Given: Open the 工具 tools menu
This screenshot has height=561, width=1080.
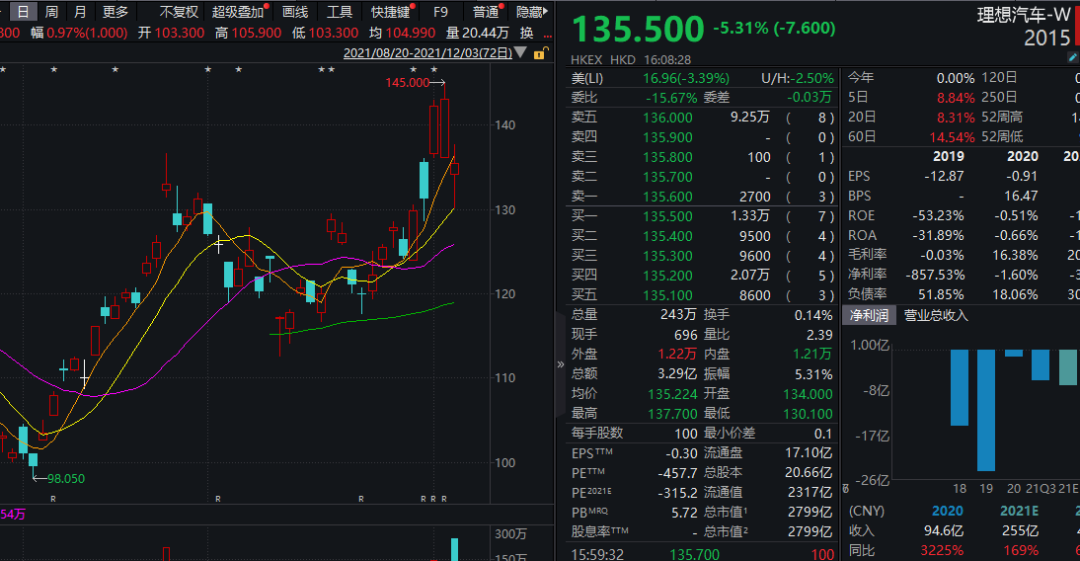Looking at the screenshot, I should coord(340,12).
